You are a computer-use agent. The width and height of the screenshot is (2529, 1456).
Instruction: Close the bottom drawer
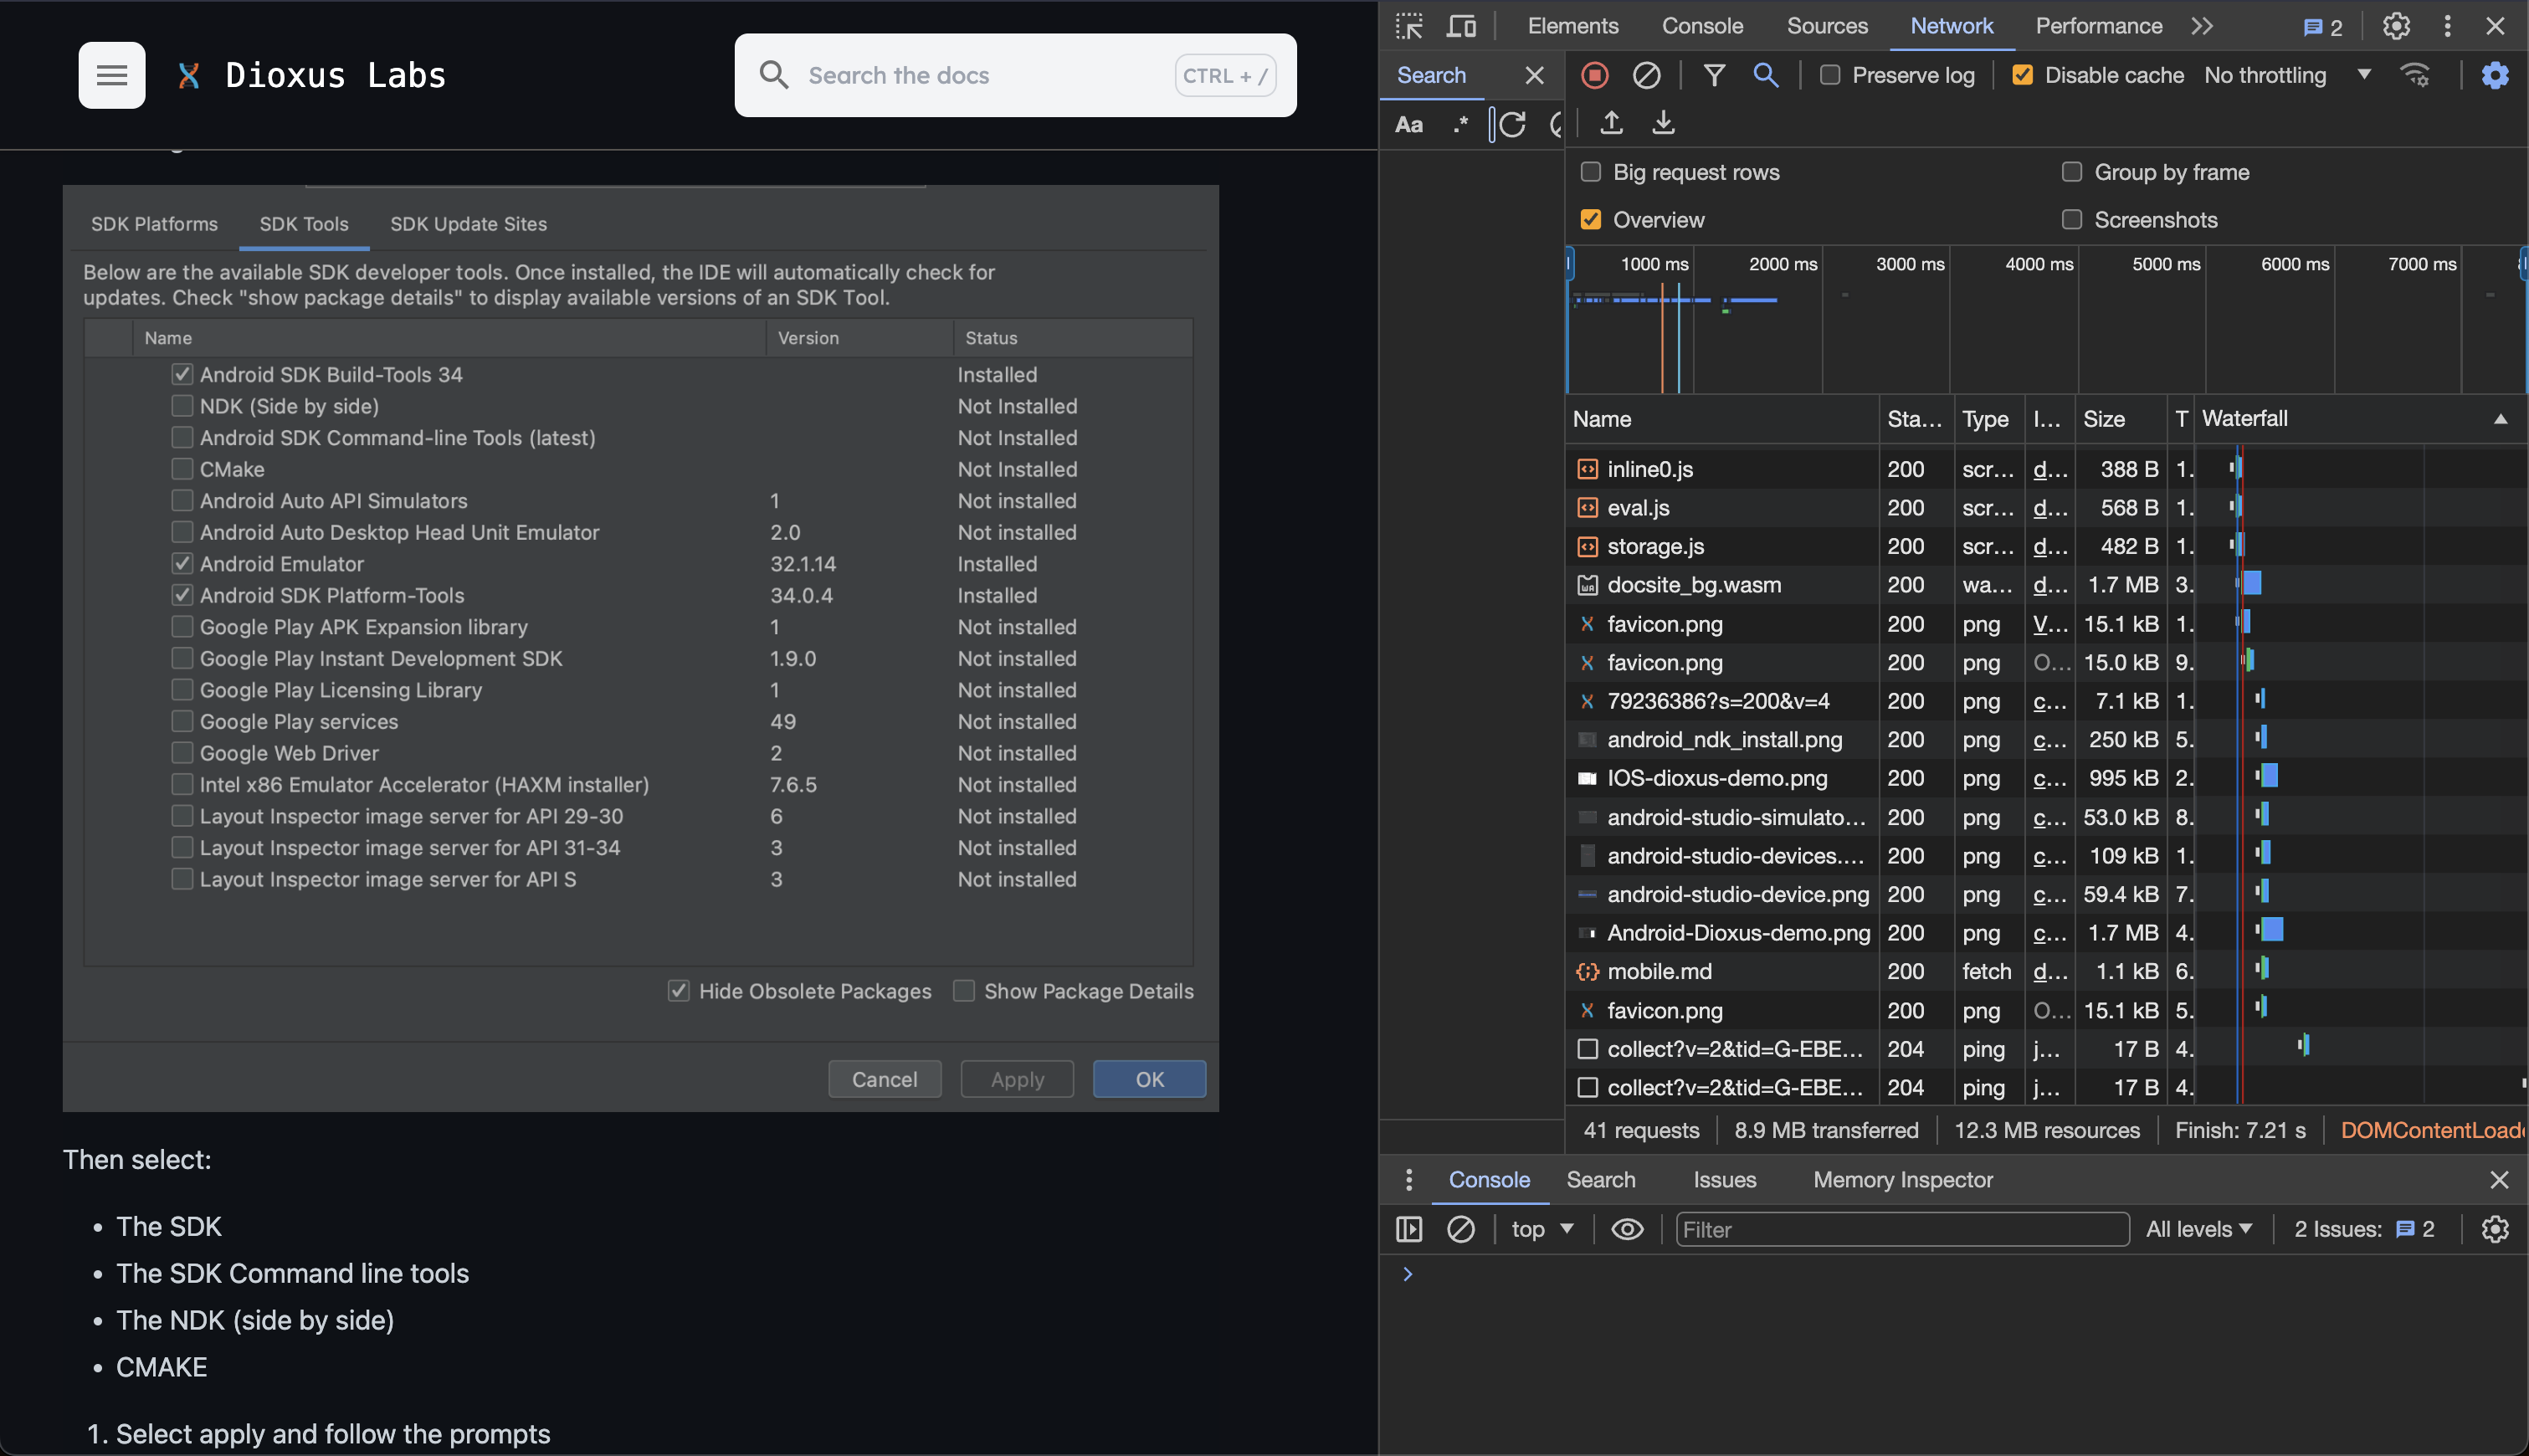pyautogui.click(x=2498, y=1180)
